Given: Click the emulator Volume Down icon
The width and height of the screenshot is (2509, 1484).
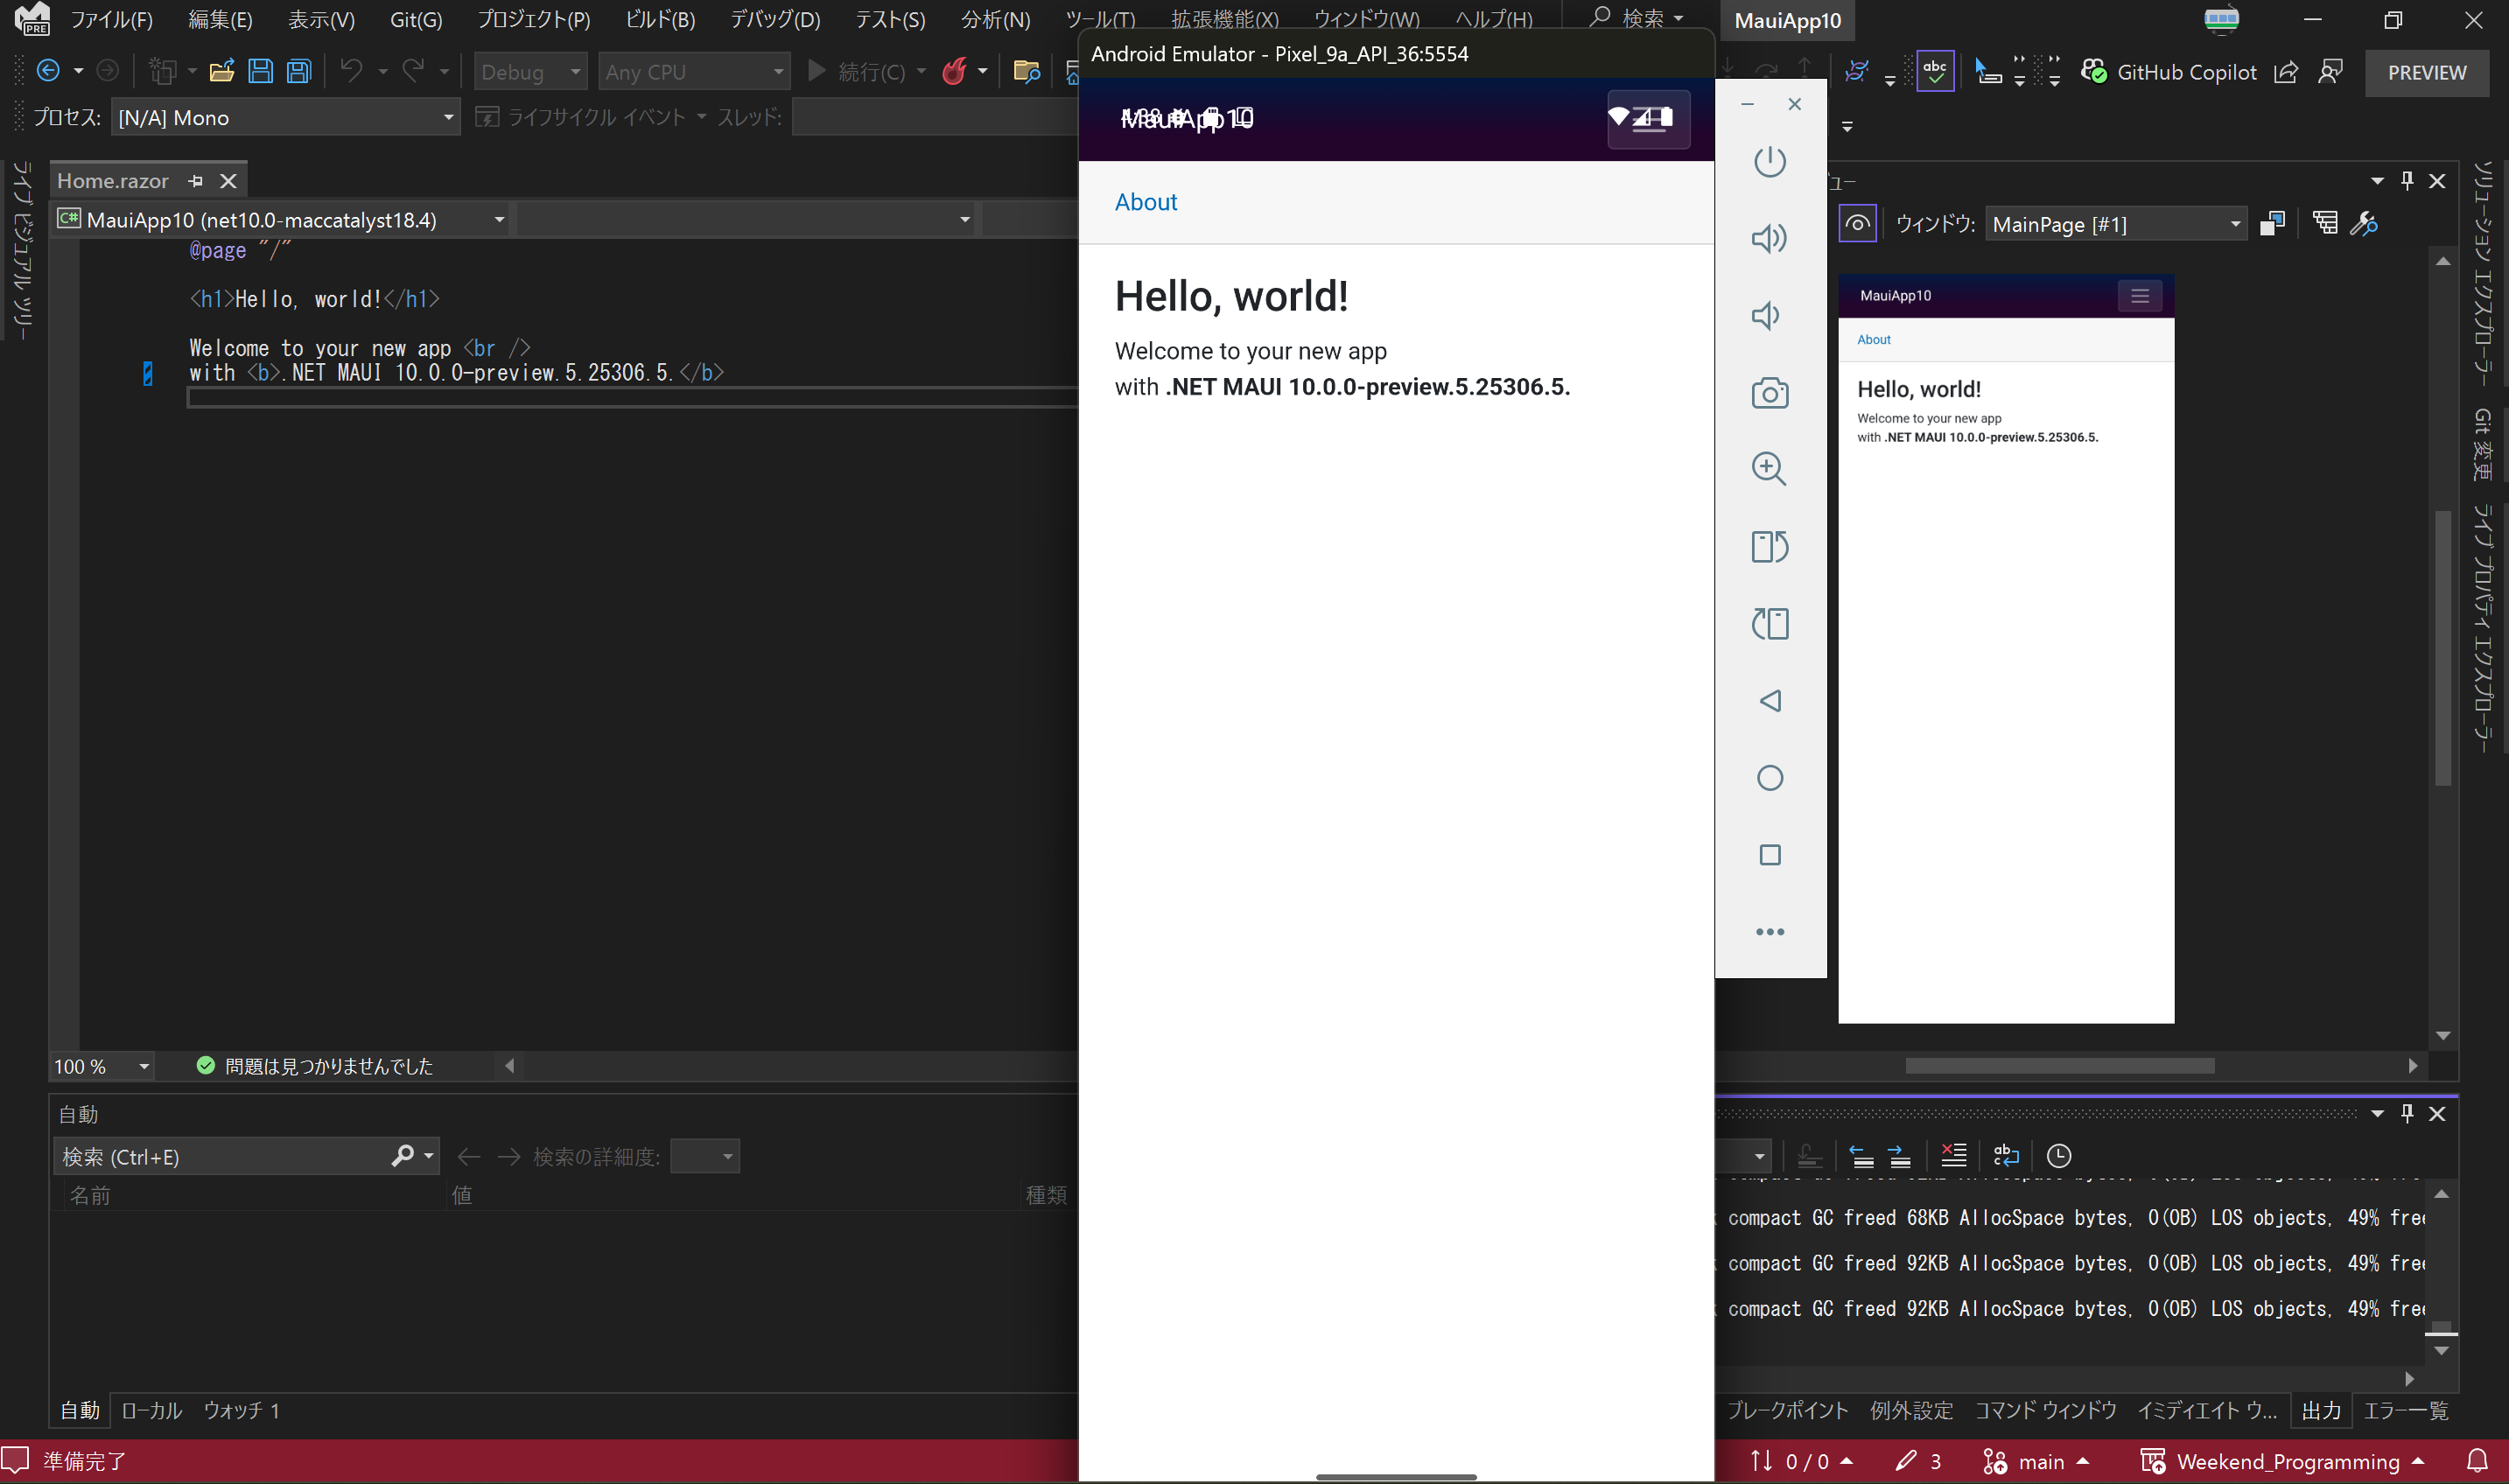Looking at the screenshot, I should pos(1766,316).
